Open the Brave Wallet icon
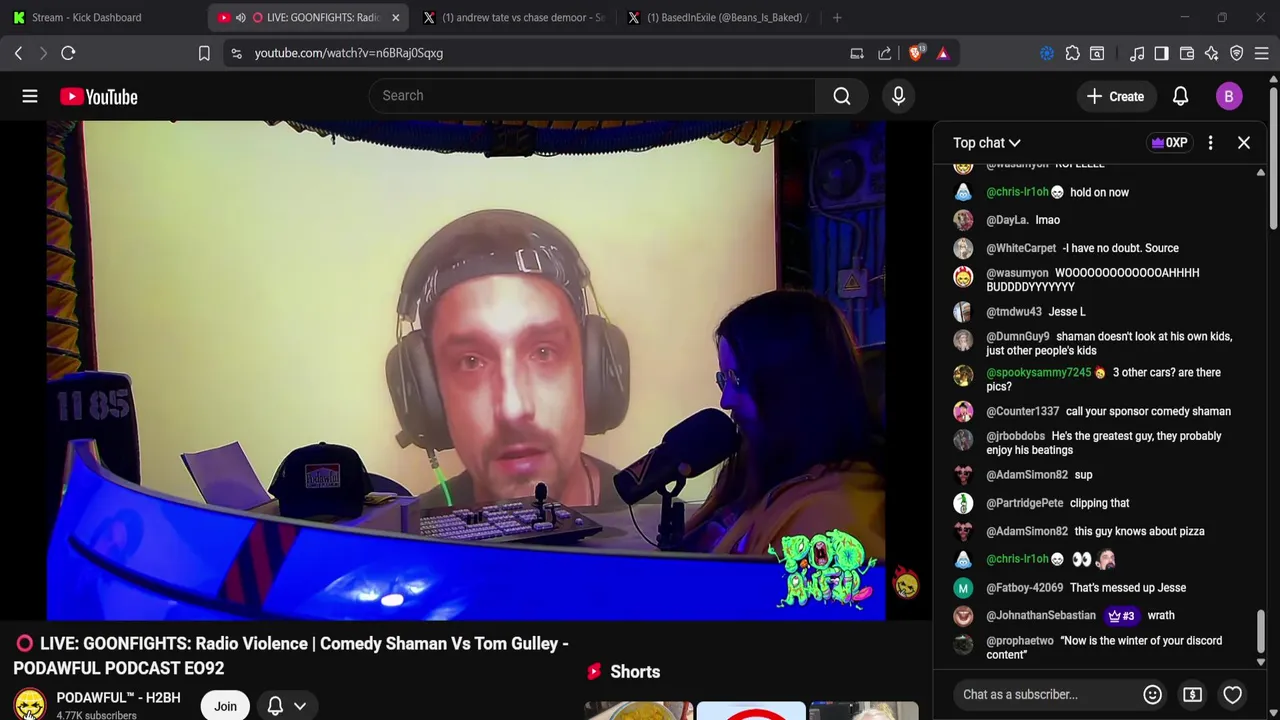Viewport: 1280px width, 720px height. [1187, 53]
